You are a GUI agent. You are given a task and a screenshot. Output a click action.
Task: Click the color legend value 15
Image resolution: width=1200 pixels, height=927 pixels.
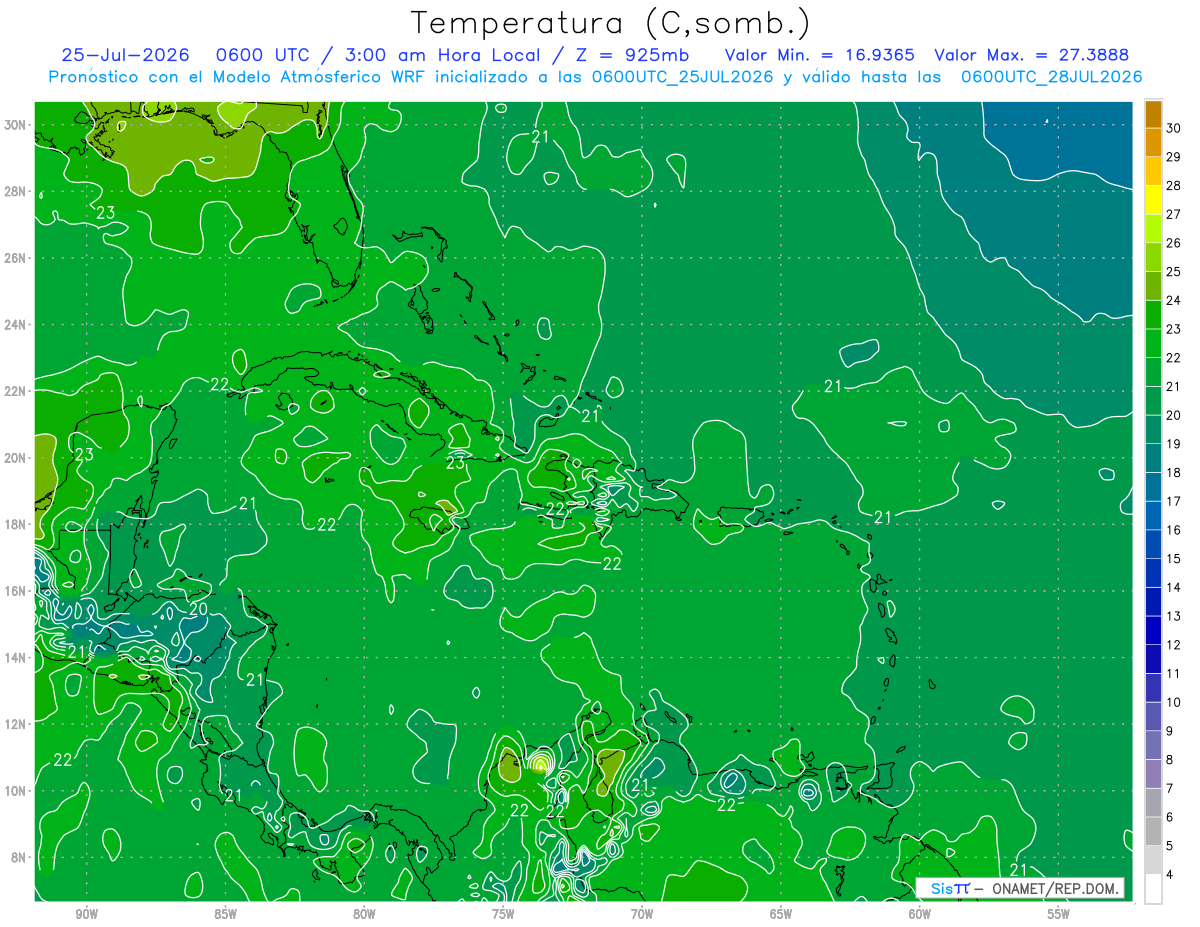click(x=1174, y=558)
